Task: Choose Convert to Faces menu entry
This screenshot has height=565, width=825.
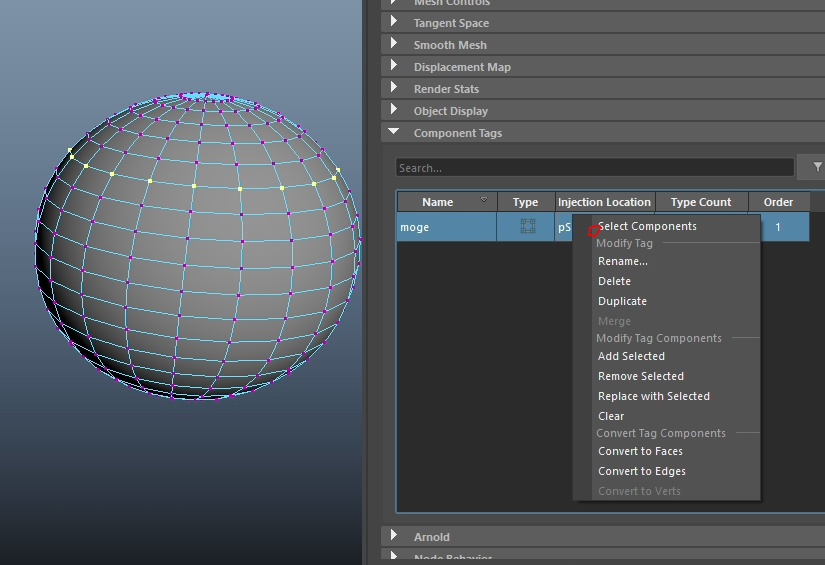Action: pyautogui.click(x=666, y=451)
